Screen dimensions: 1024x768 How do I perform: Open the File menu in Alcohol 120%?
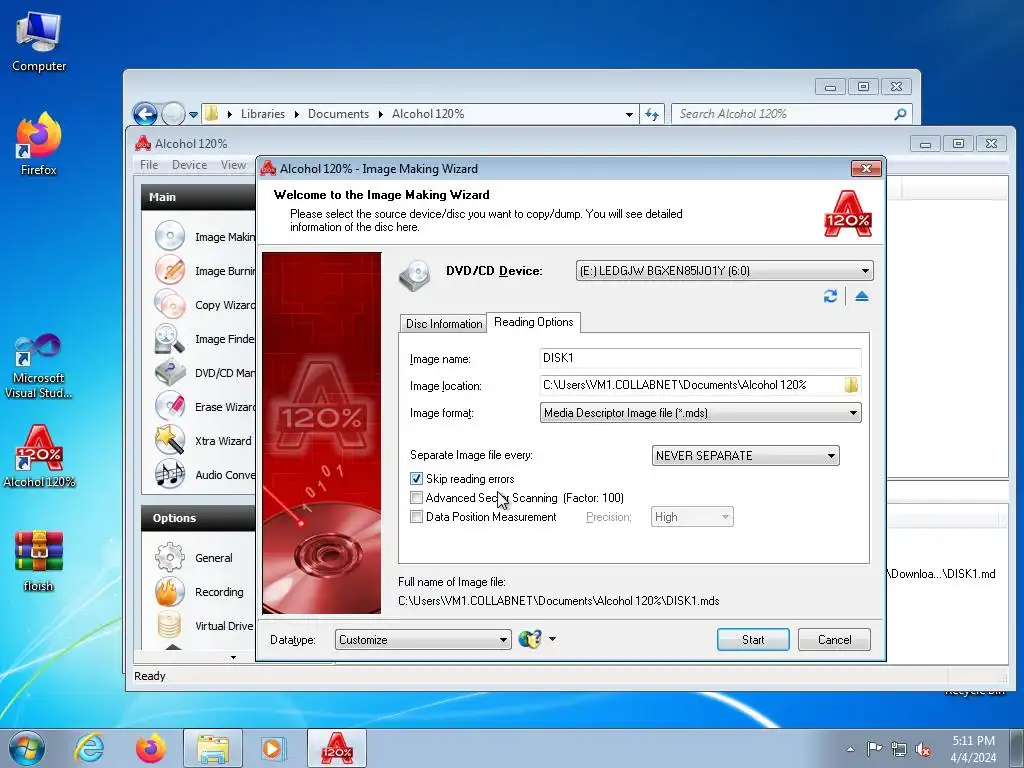(149, 165)
